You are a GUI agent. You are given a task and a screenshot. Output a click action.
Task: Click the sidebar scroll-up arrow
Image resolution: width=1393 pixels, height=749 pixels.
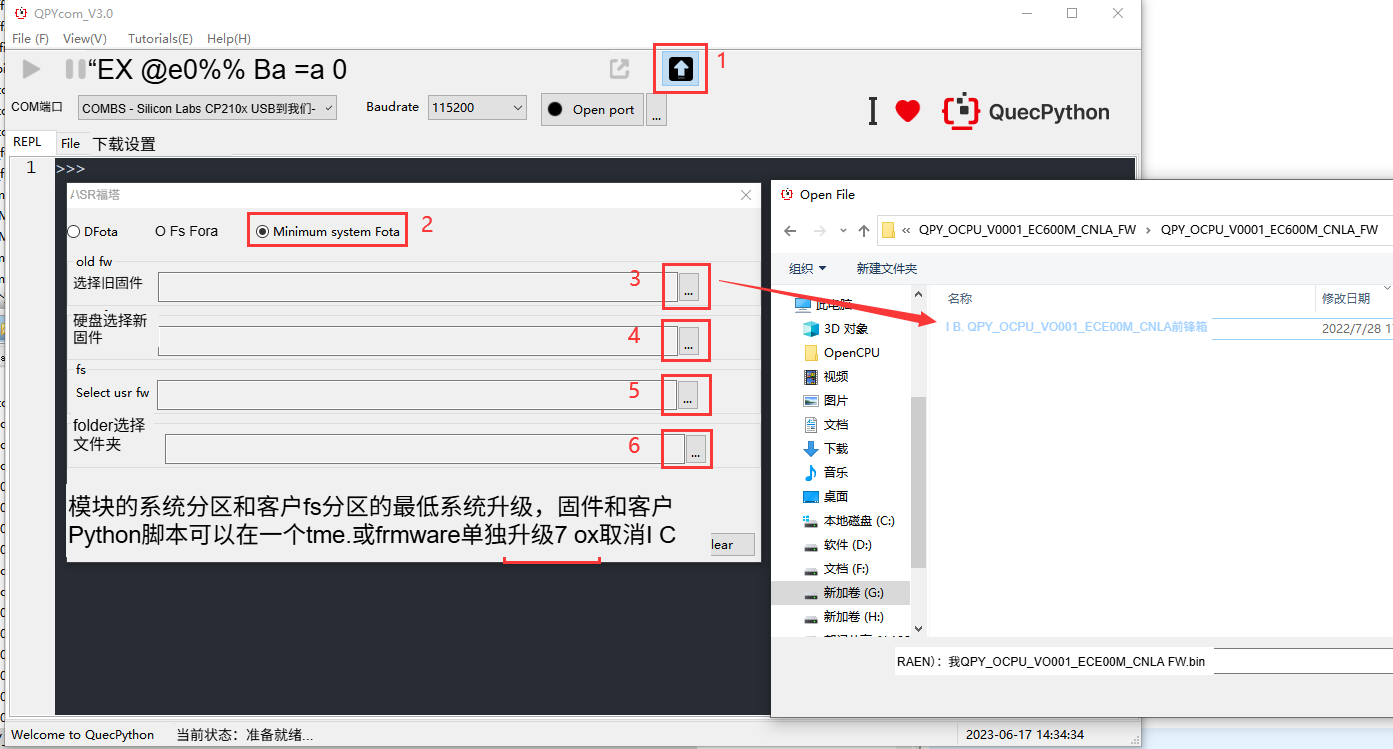pos(918,293)
